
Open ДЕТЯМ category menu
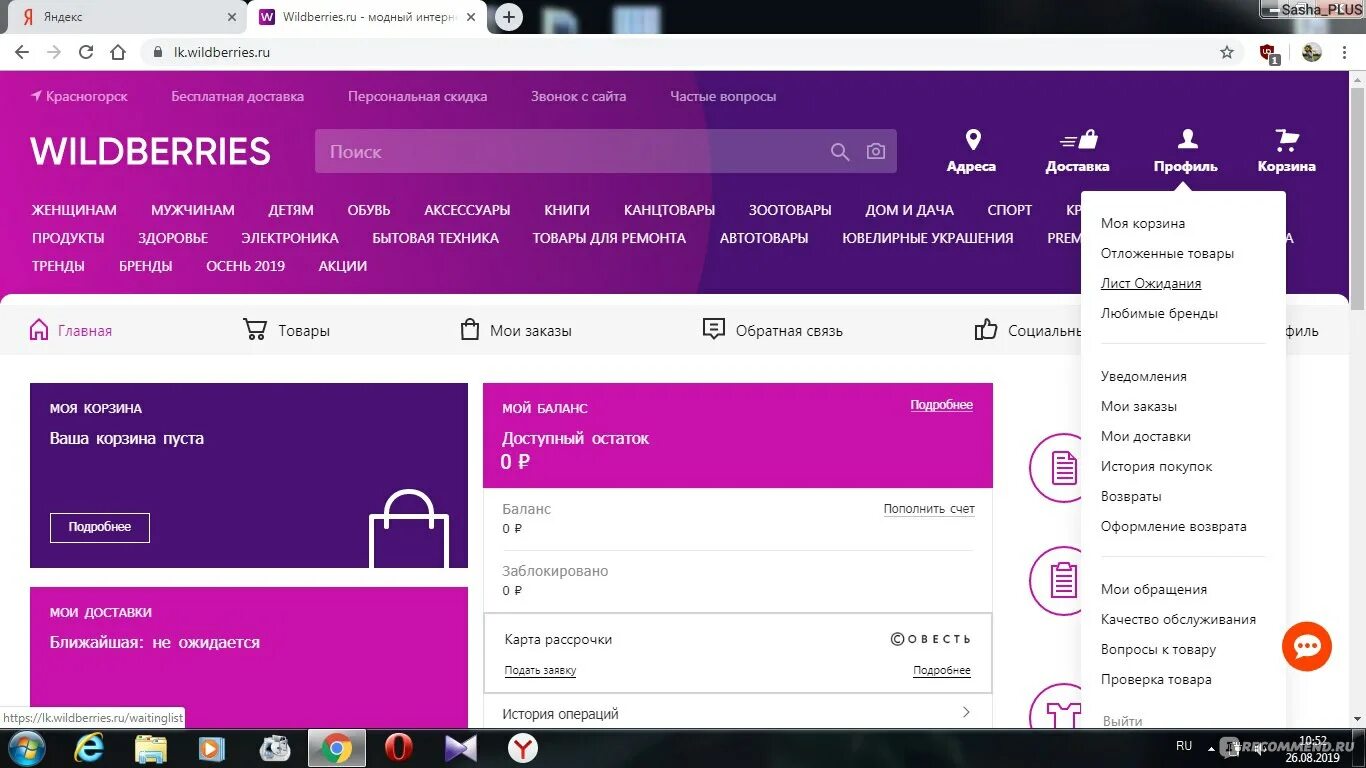coord(291,210)
